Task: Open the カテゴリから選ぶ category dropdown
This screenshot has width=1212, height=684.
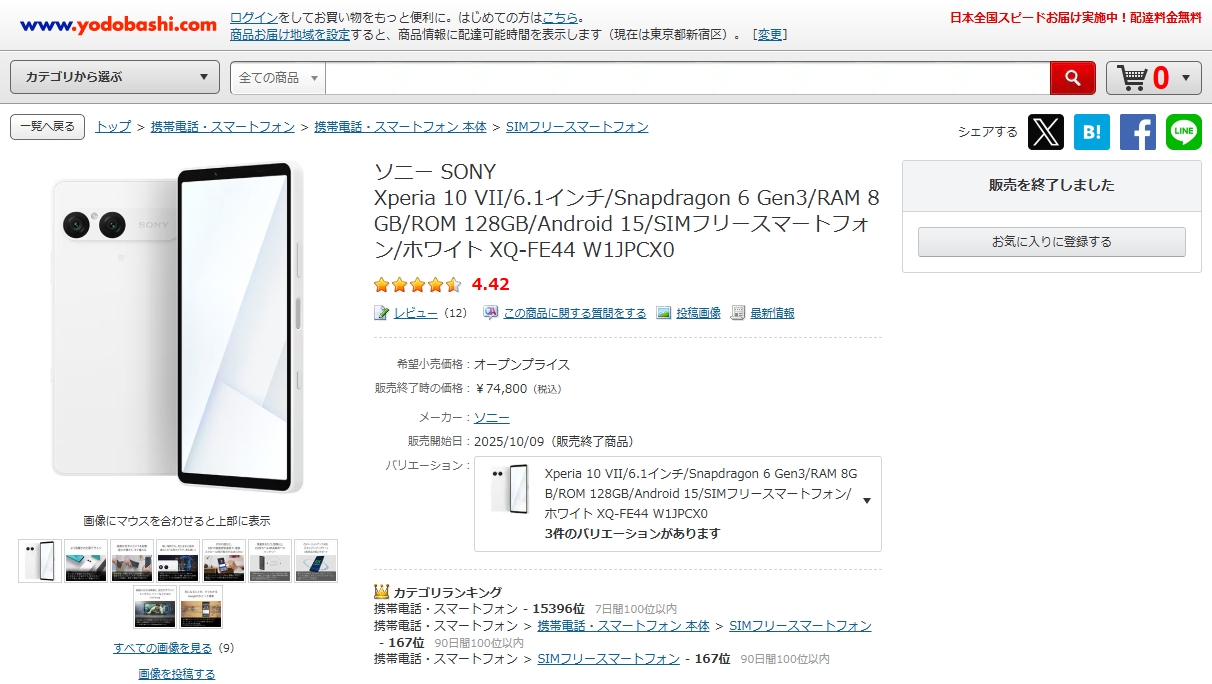Action: point(115,77)
